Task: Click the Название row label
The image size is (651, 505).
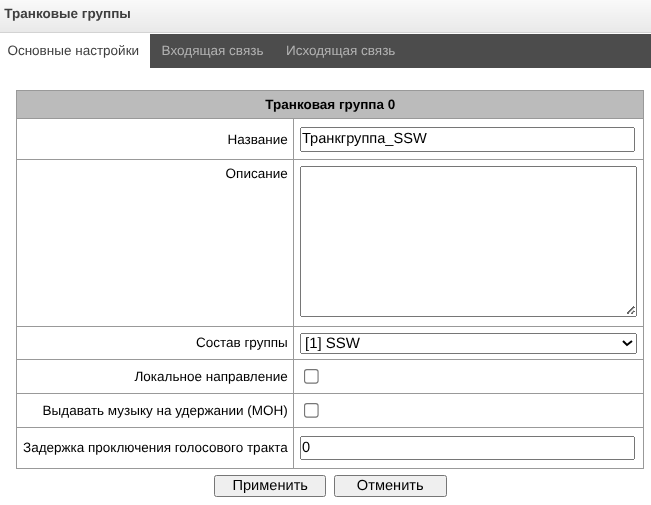Action: coord(257,140)
